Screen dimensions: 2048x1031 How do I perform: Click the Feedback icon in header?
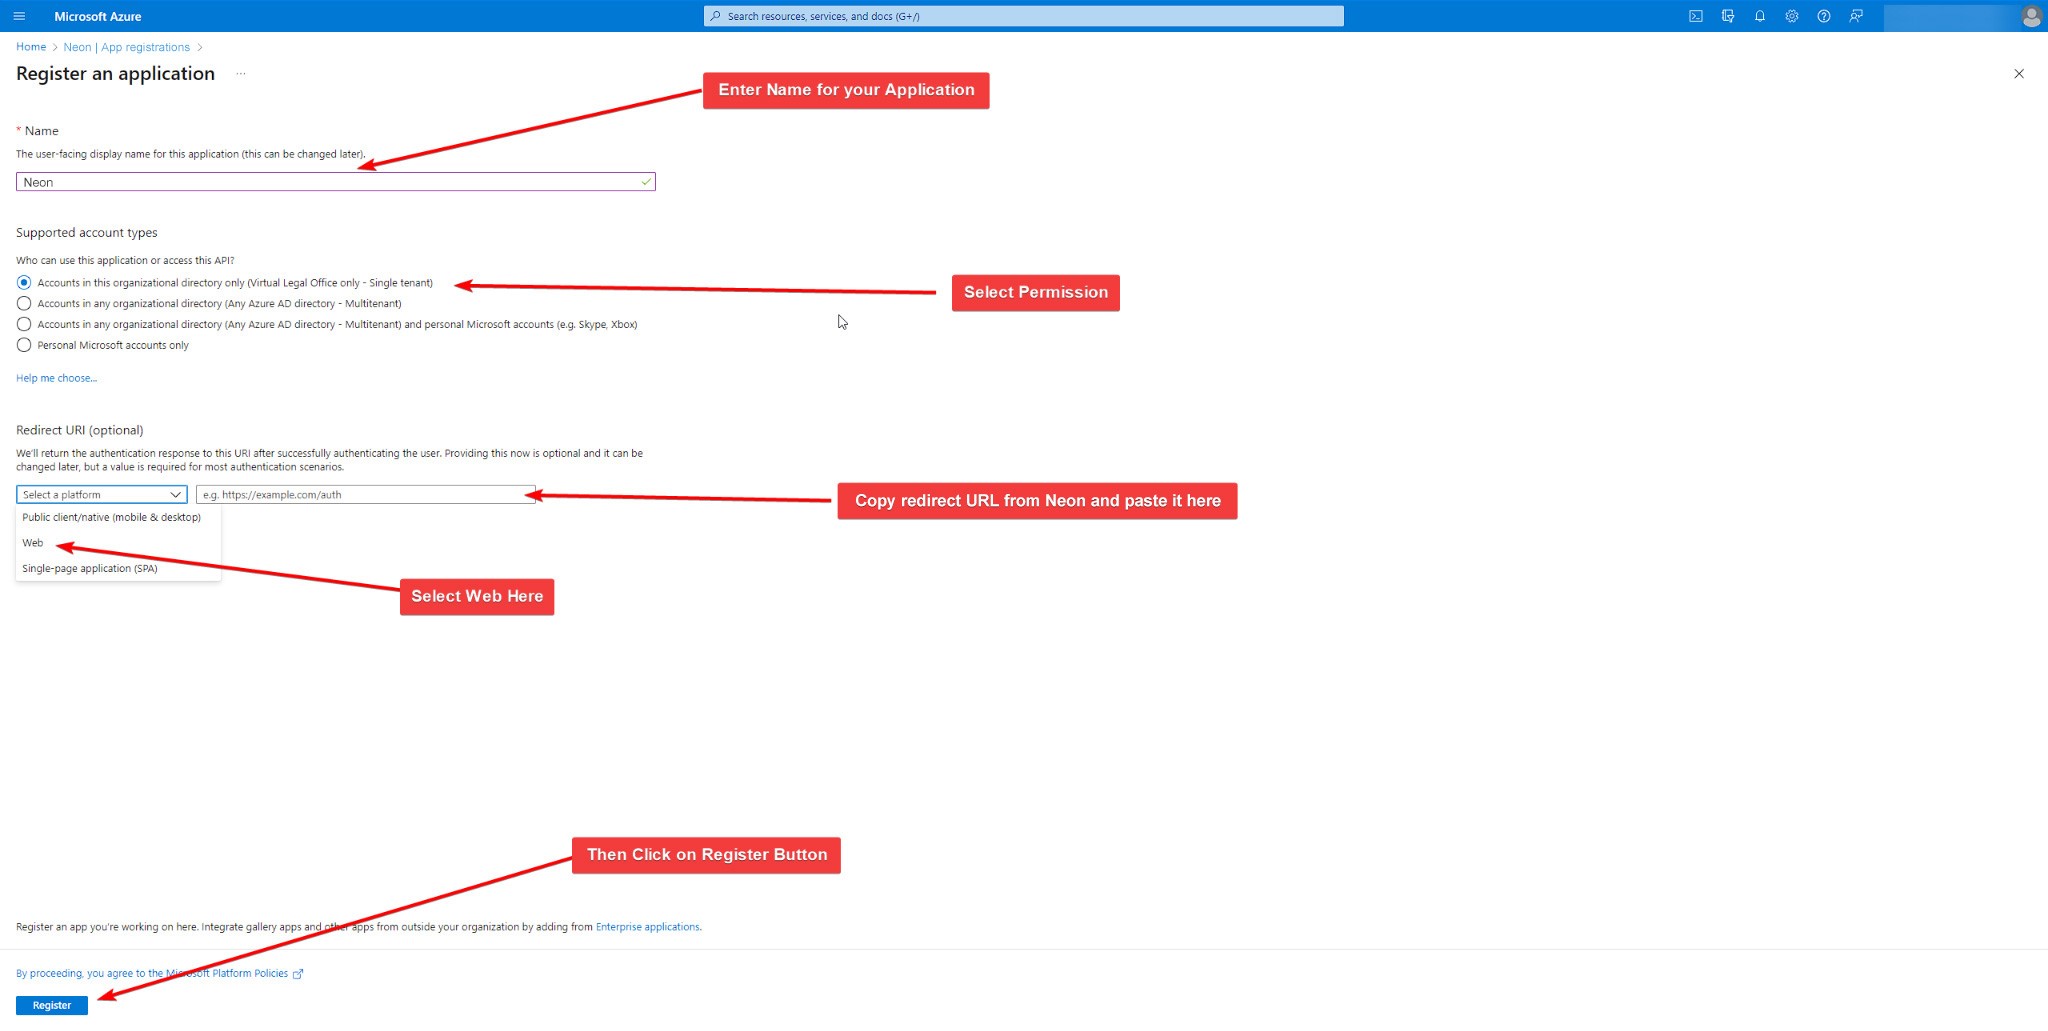click(x=1856, y=16)
